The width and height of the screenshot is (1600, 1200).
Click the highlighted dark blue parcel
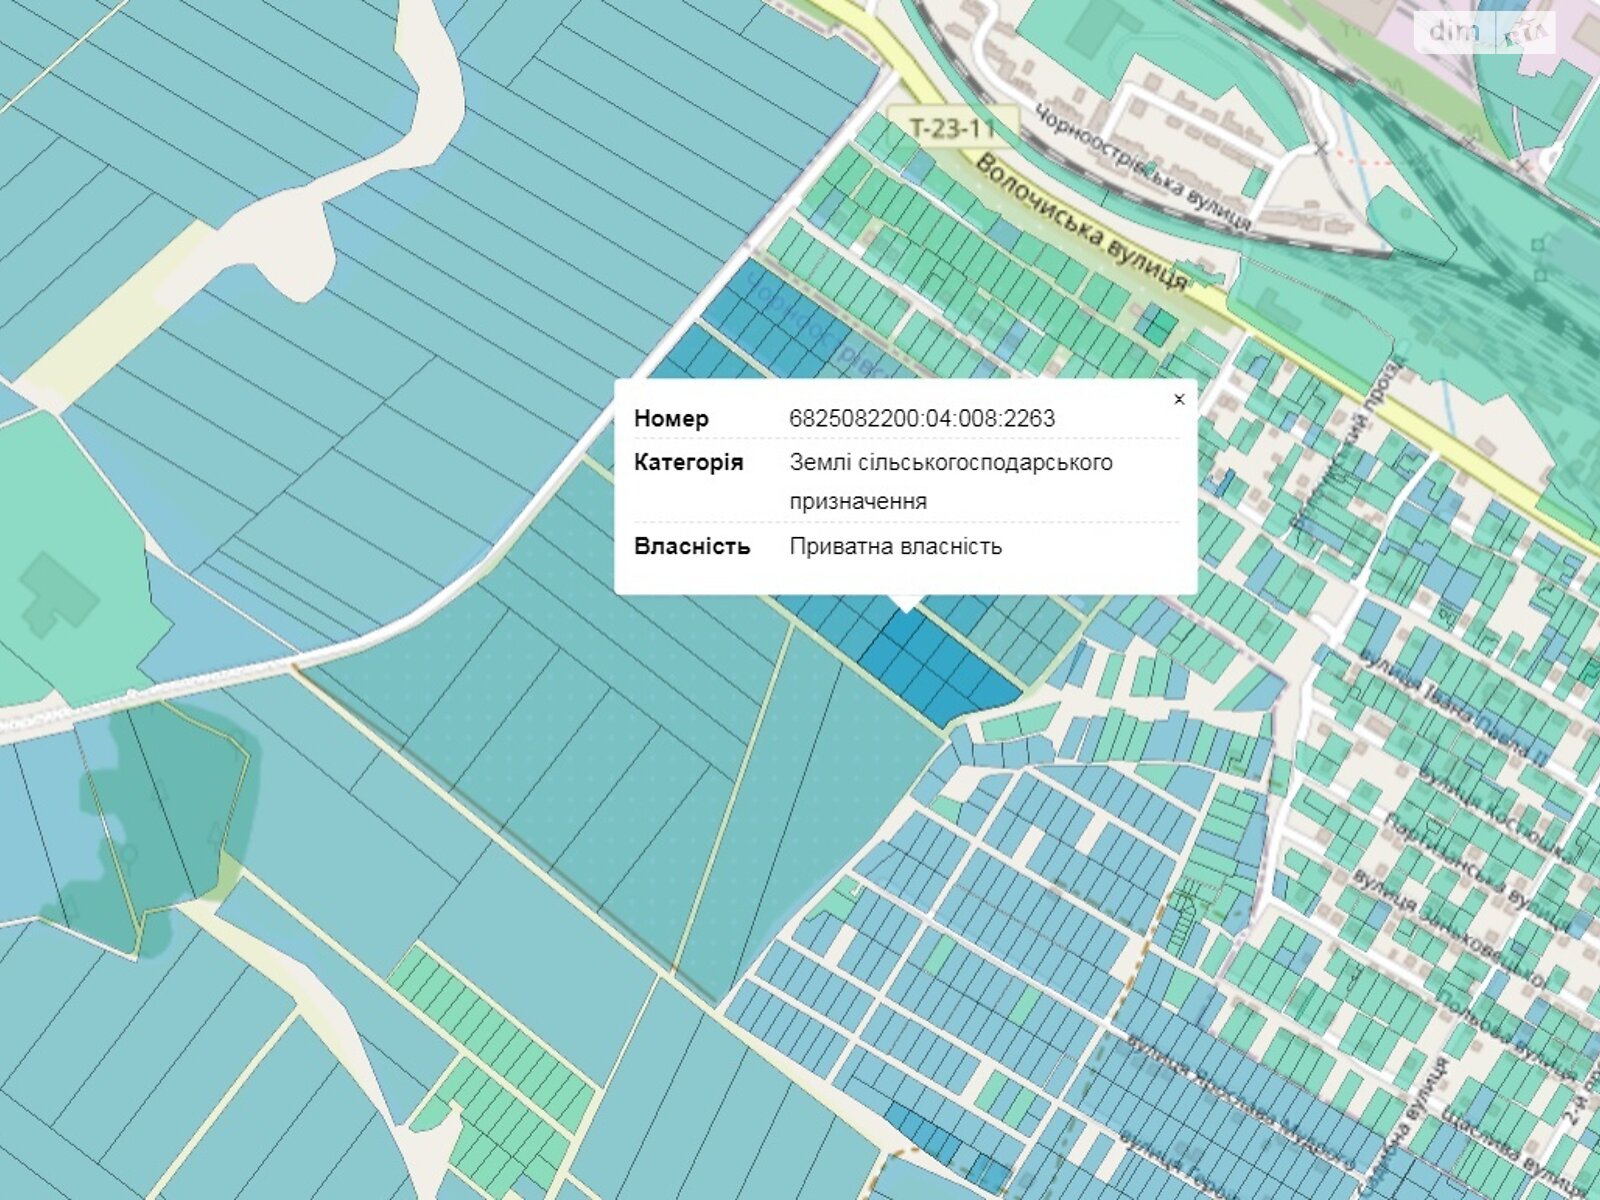click(939, 667)
